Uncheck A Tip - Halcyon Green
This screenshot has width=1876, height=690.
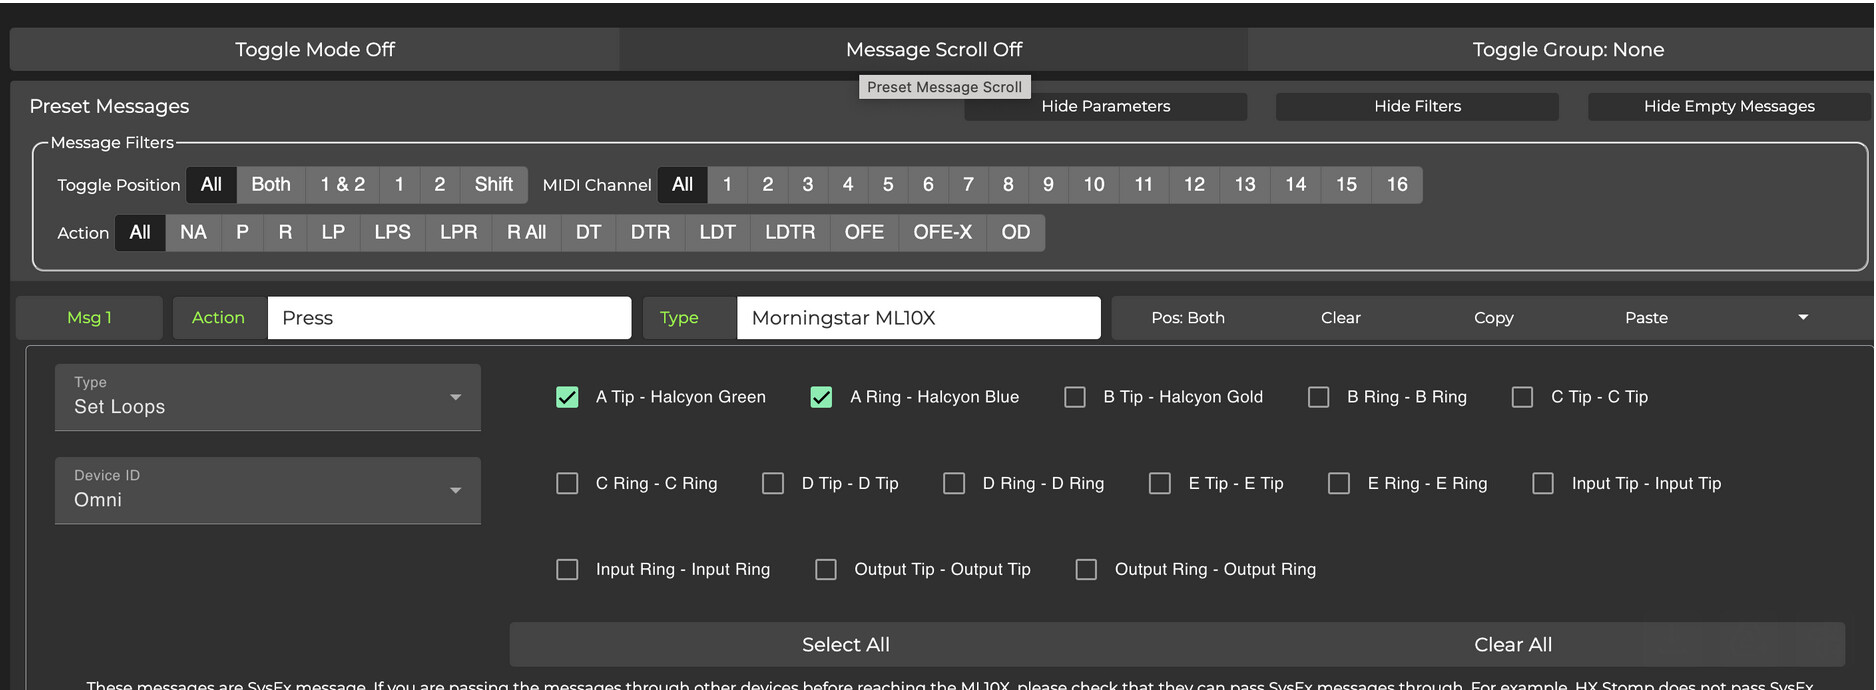point(567,397)
